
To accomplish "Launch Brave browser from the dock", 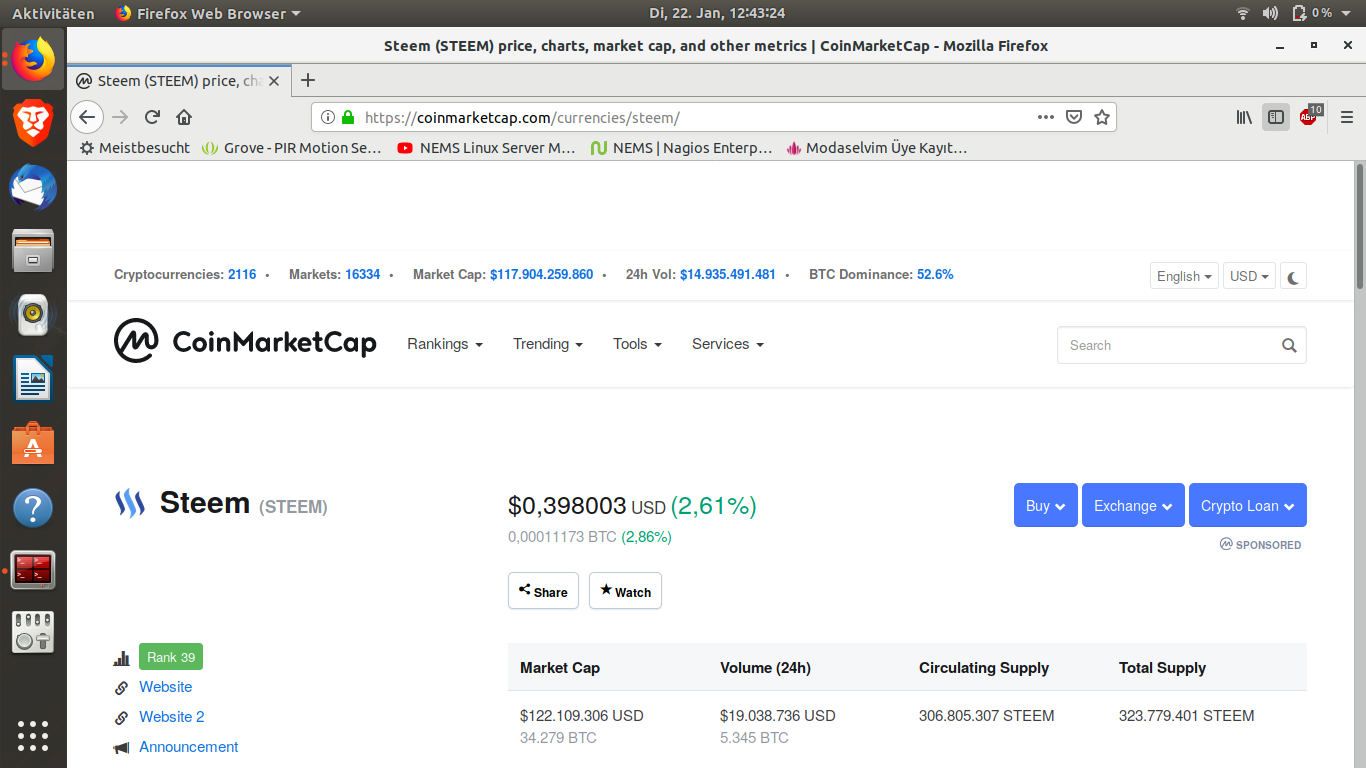I will pos(33,123).
